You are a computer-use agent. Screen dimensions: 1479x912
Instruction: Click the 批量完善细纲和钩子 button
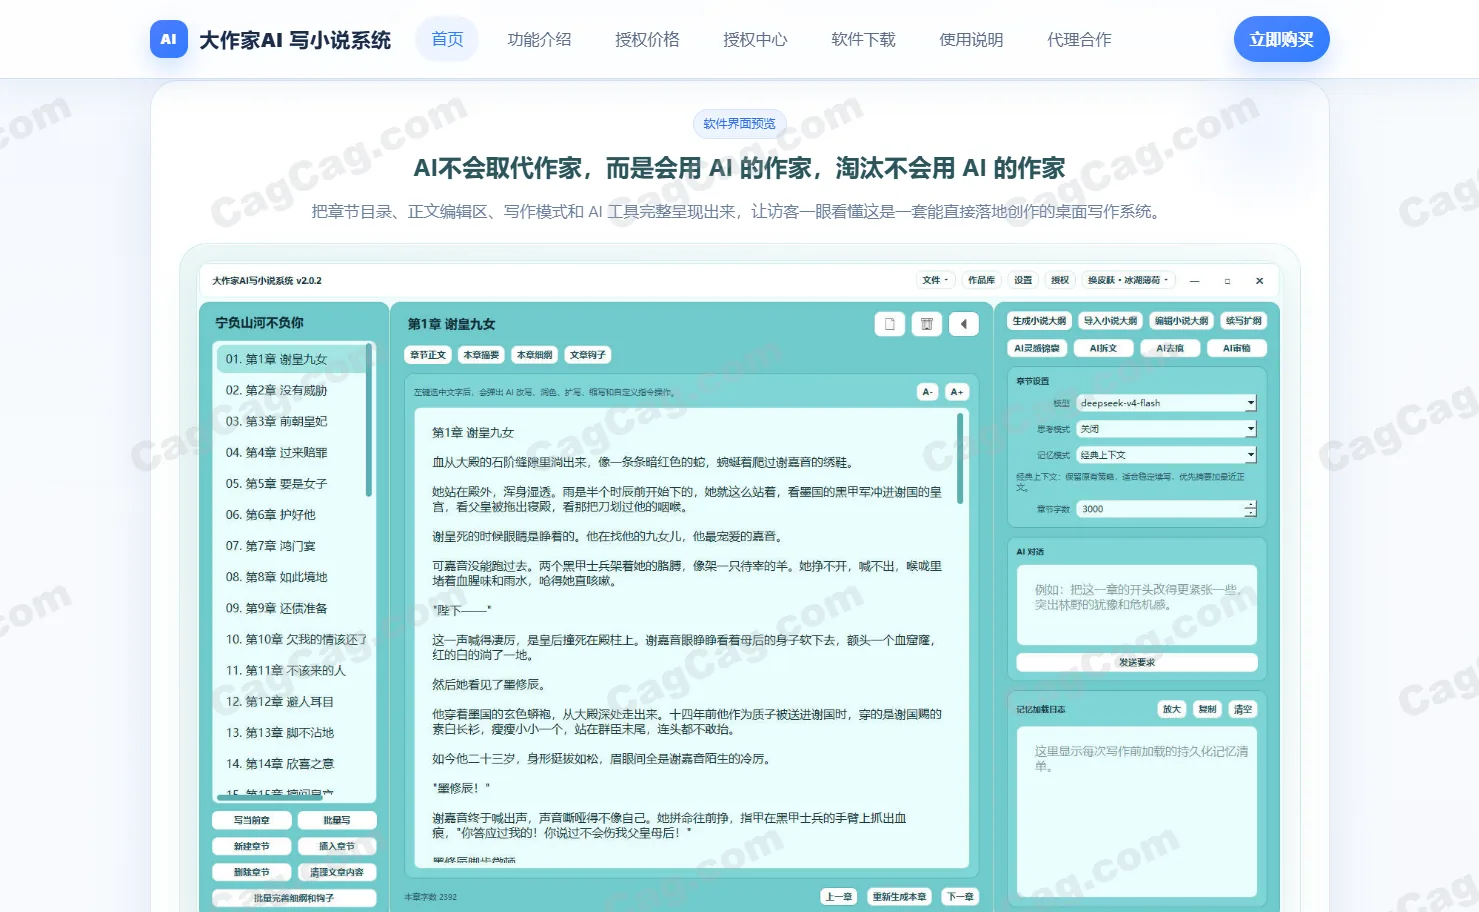[x=294, y=898]
